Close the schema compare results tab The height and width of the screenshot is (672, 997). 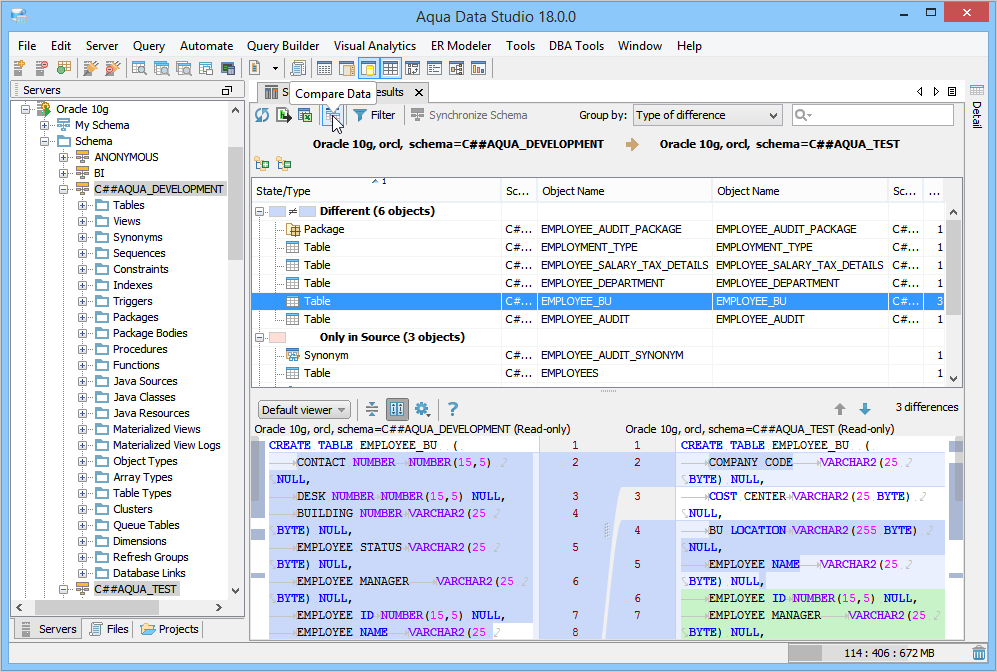click(x=419, y=93)
